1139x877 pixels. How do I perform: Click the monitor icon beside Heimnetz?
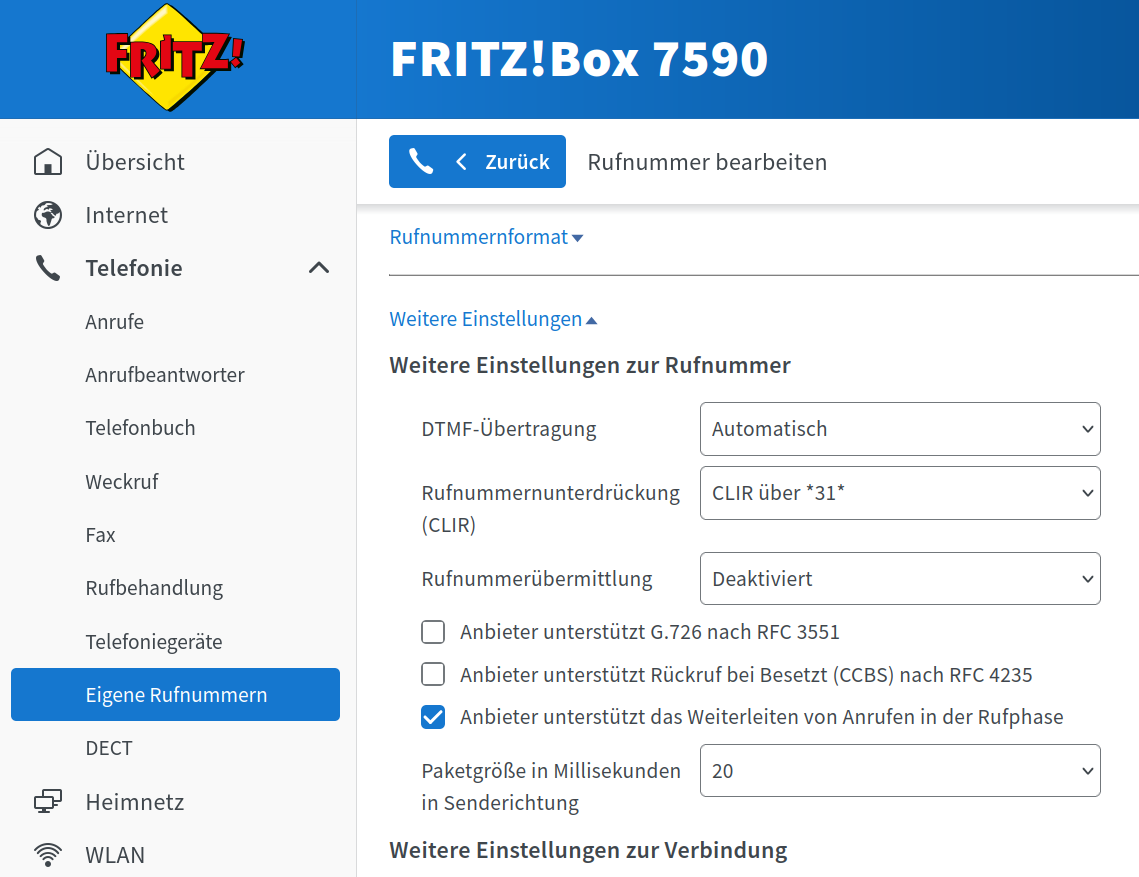point(48,801)
